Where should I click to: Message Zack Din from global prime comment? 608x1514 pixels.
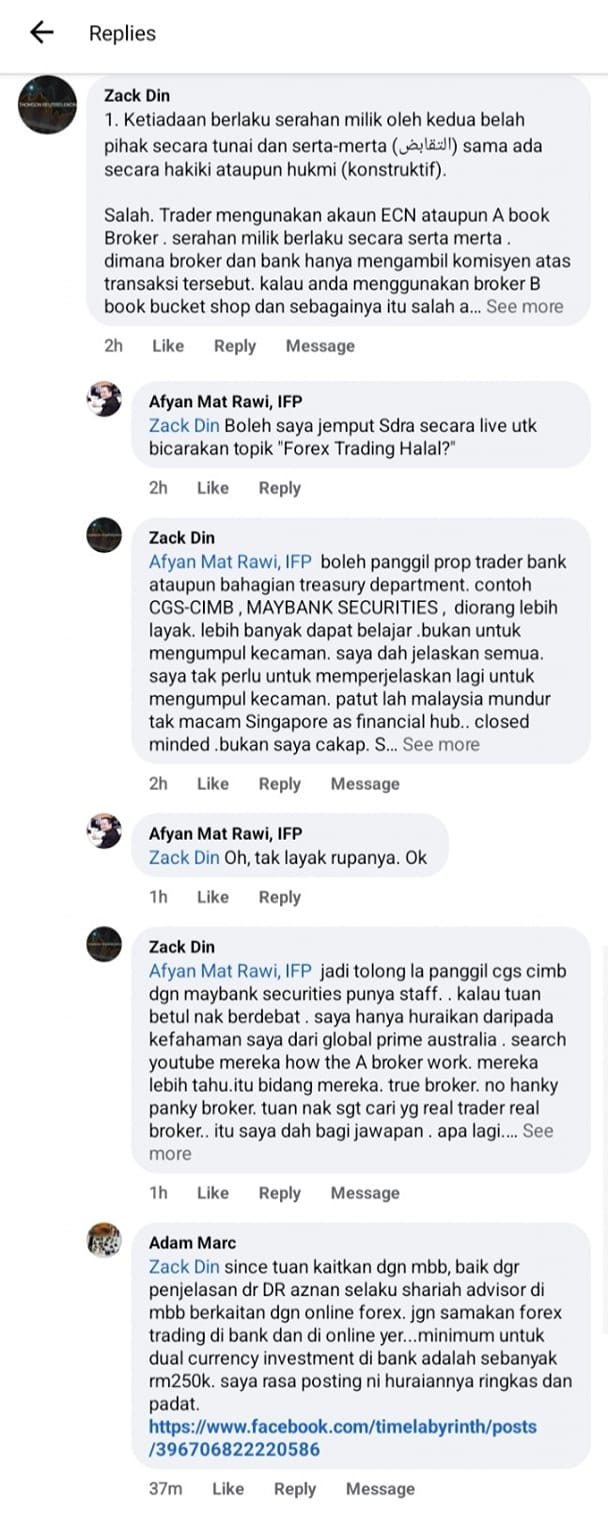[365, 1193]
